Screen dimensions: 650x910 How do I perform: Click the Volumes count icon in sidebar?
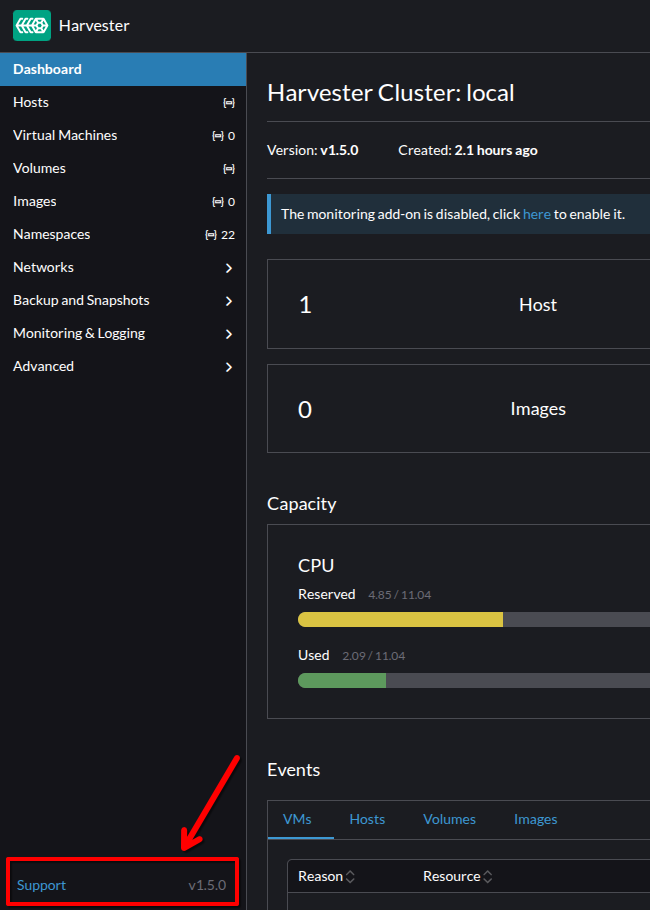(x=229, y=169)
